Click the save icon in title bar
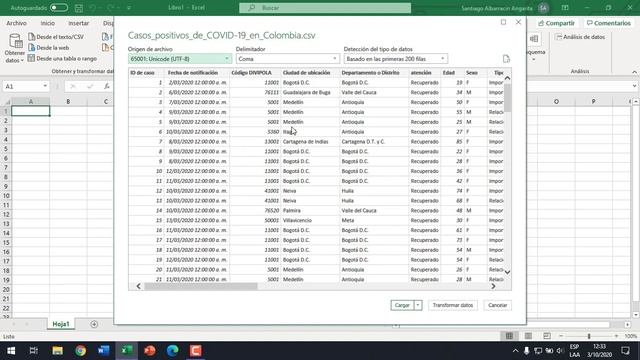 [79, 8]
